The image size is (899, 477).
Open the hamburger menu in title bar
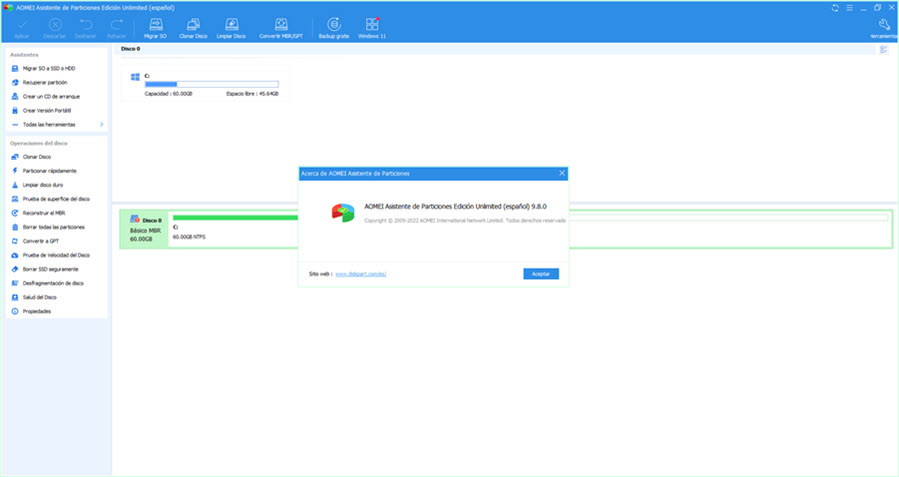pyautogui.click(x=850, y=8)
